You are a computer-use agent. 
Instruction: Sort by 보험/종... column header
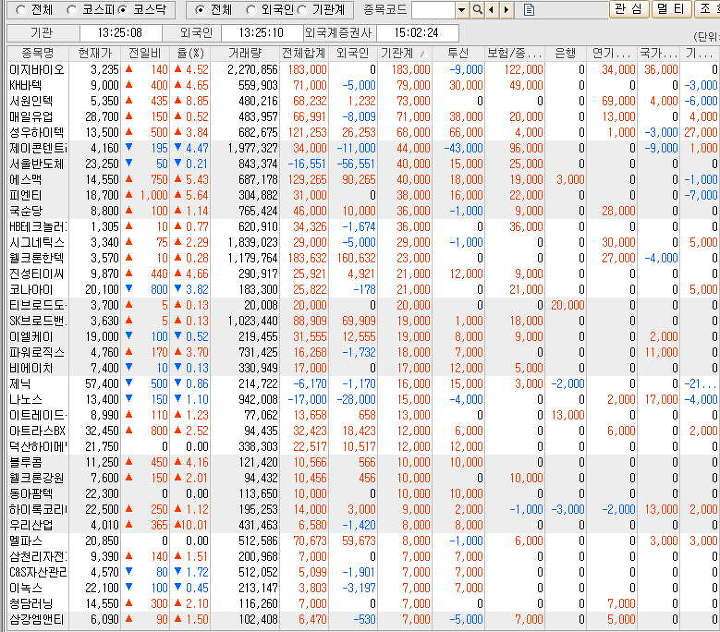tap(515, 53)
